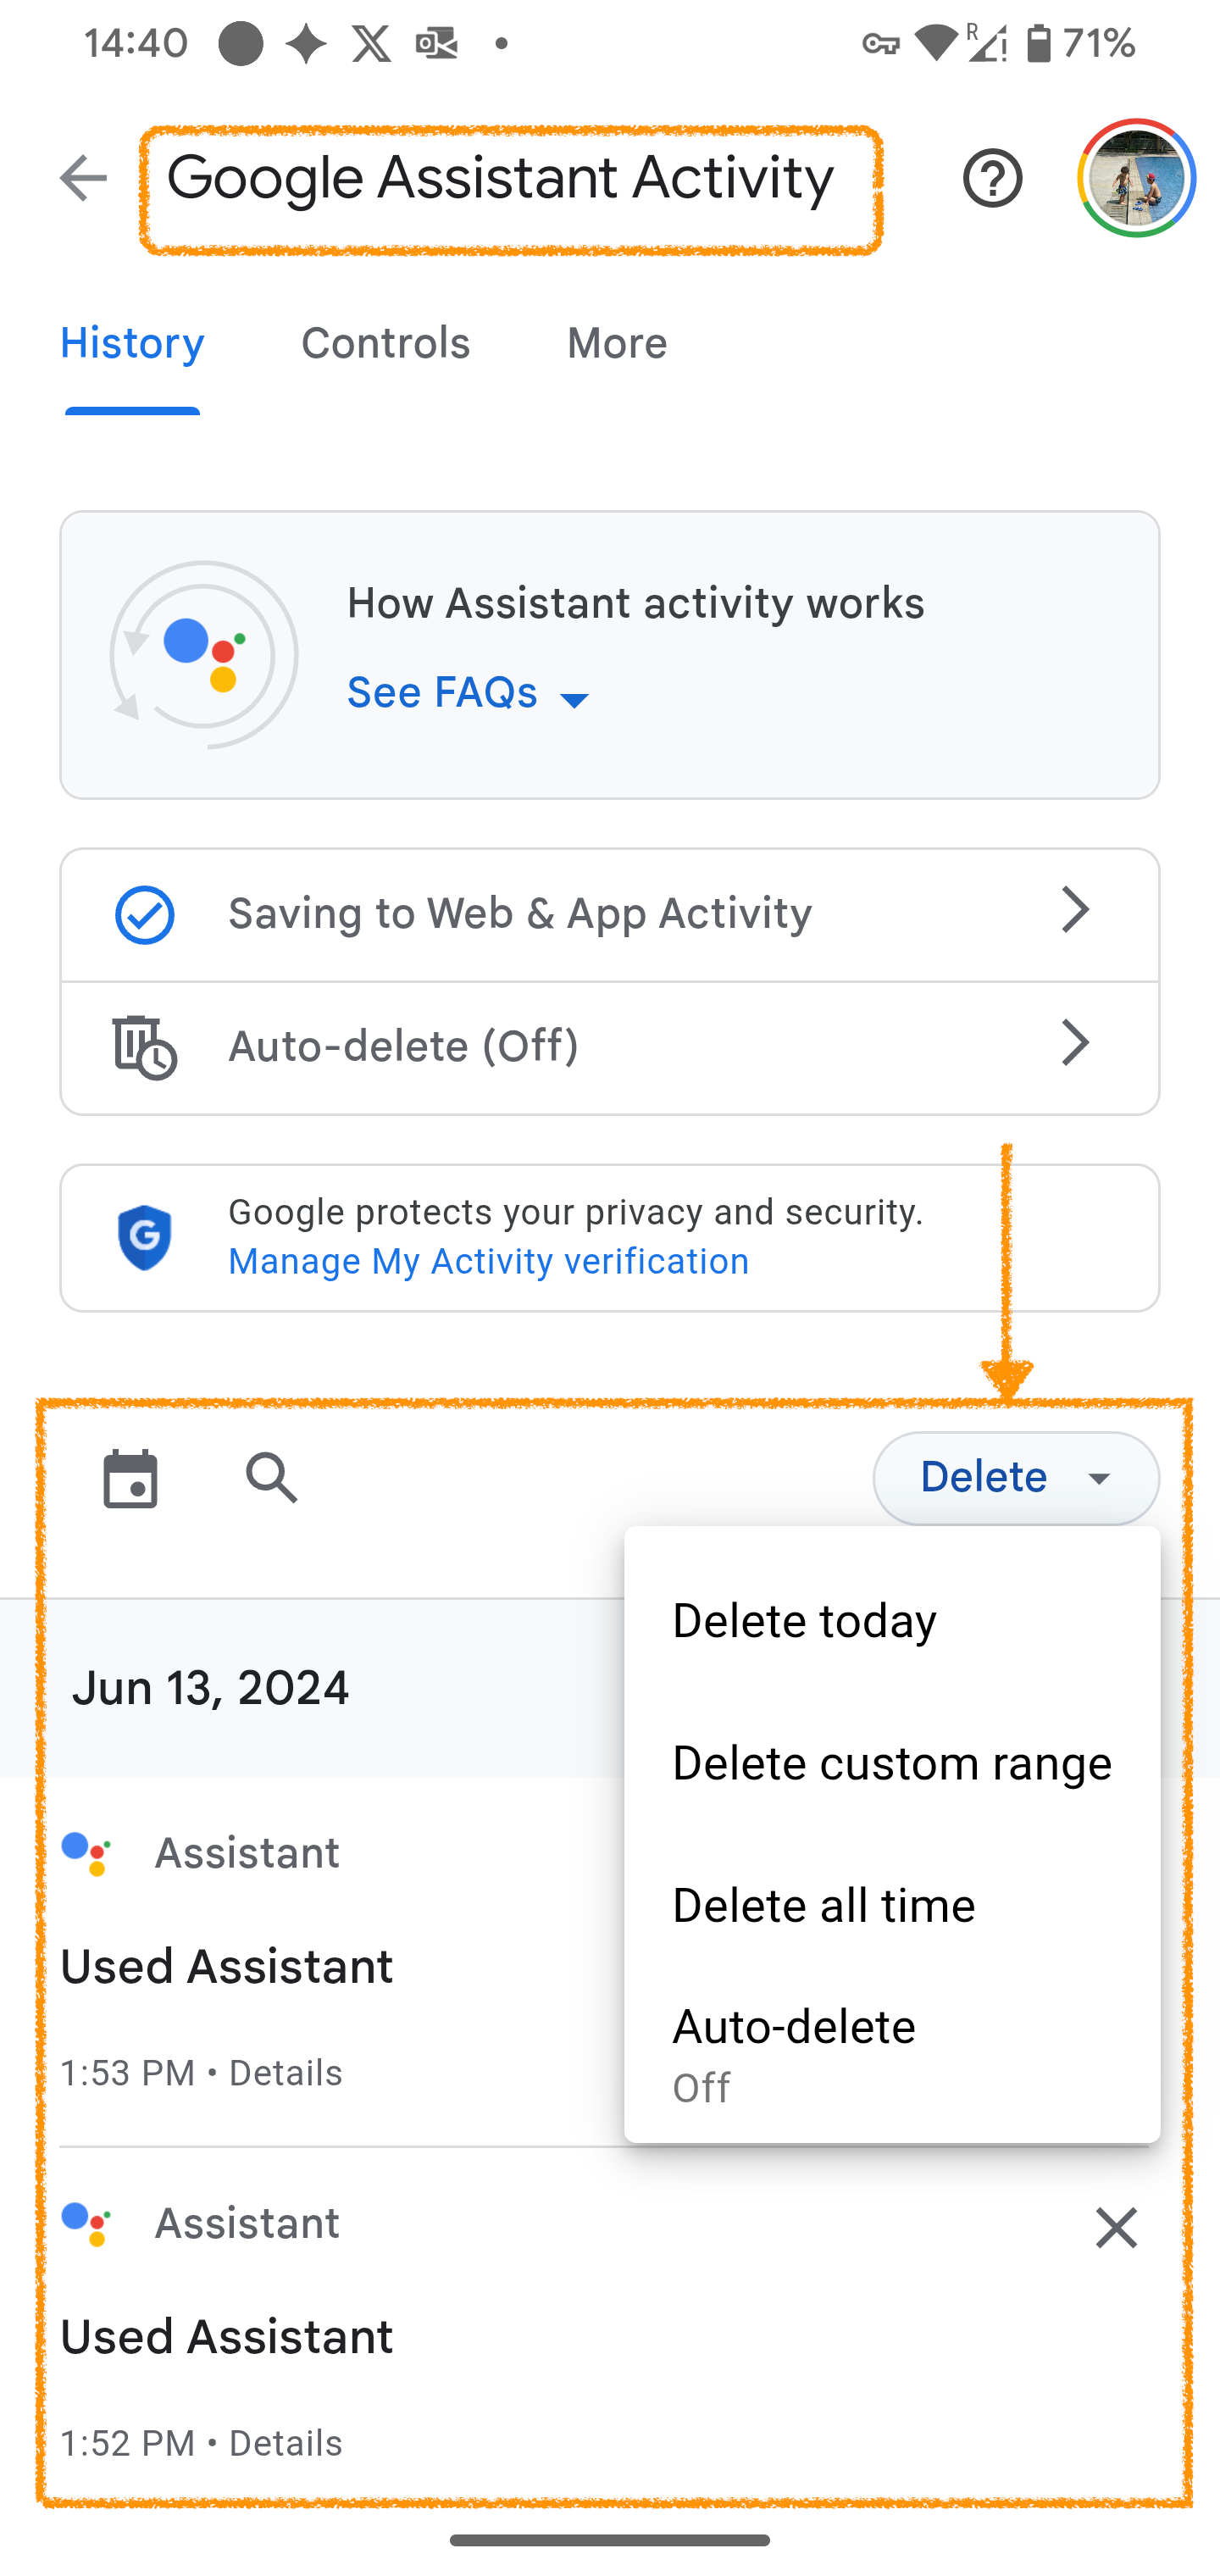Choose Delete all time option

click(x=892, y=1905)
